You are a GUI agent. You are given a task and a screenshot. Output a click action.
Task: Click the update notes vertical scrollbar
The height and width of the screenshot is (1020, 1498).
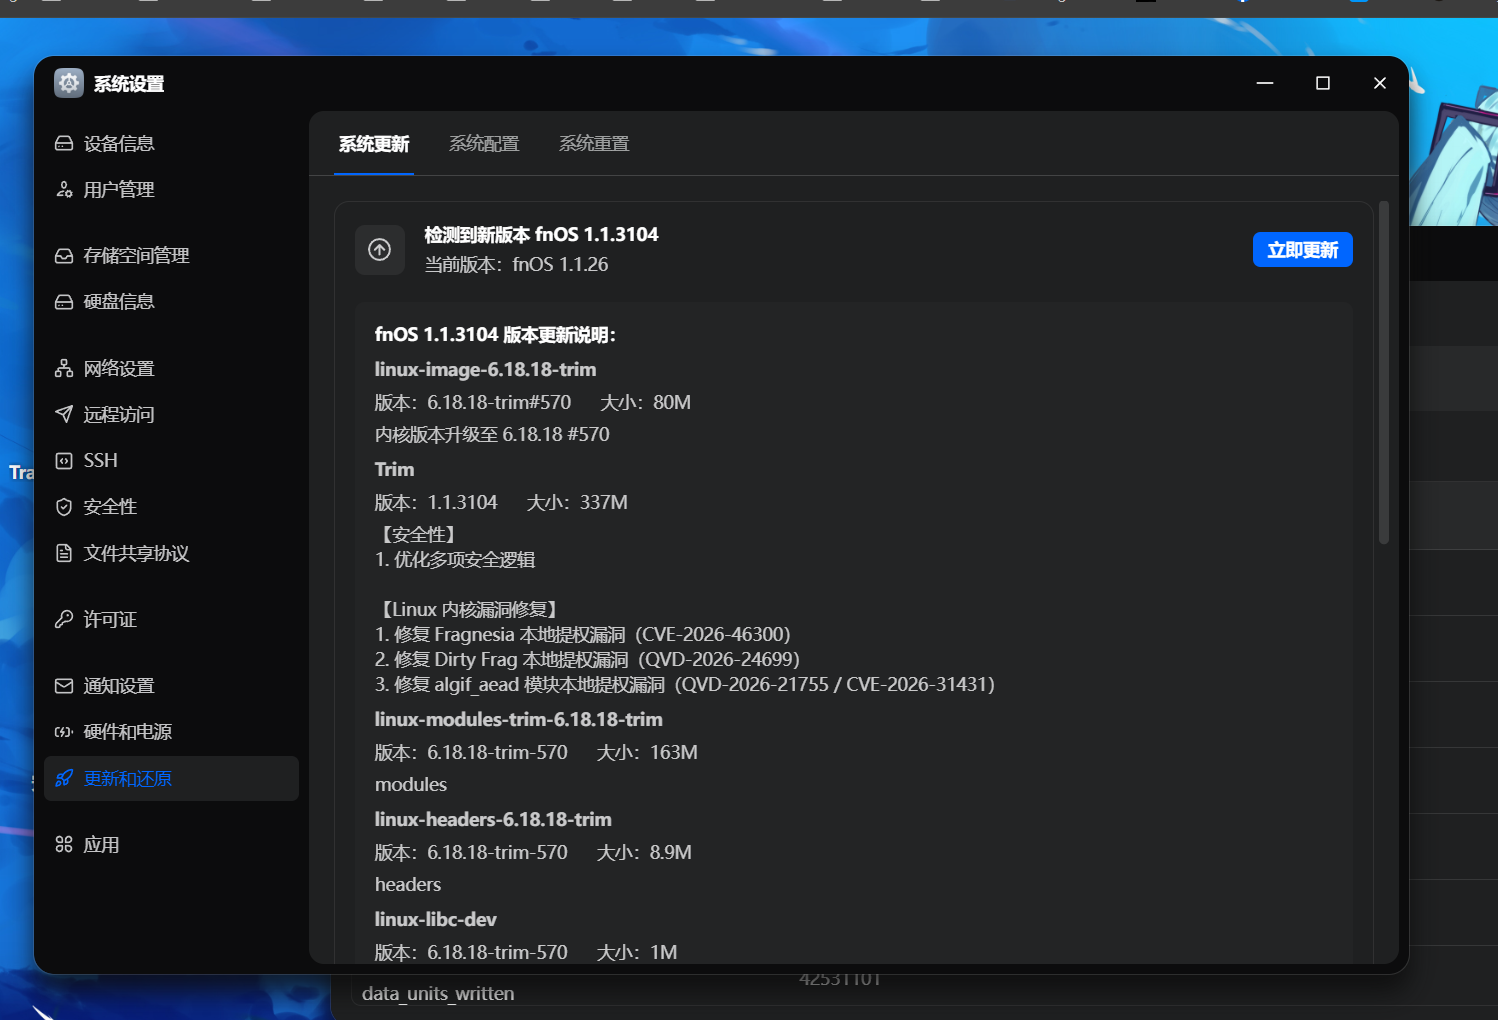click(1384, 372)
